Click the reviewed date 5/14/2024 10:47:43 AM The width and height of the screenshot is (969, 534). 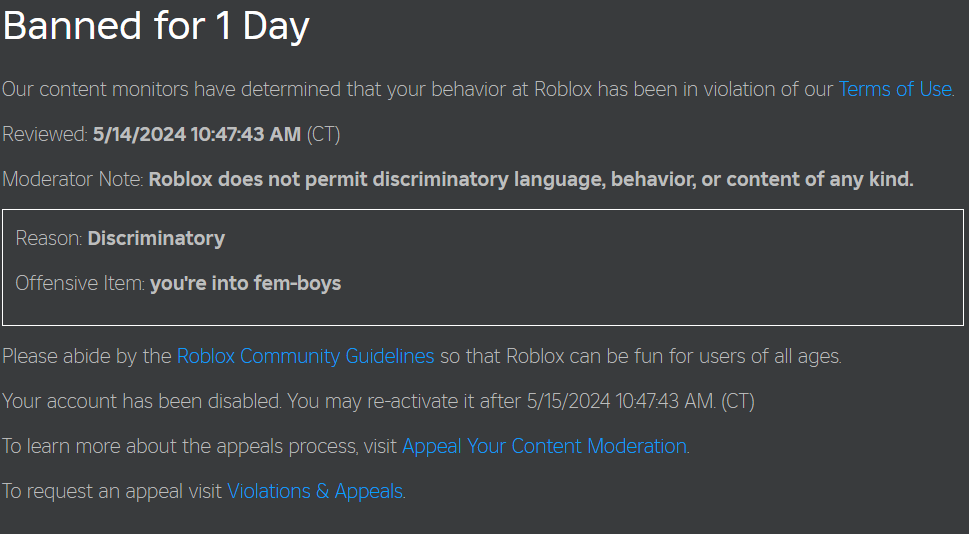click(196, 134)
